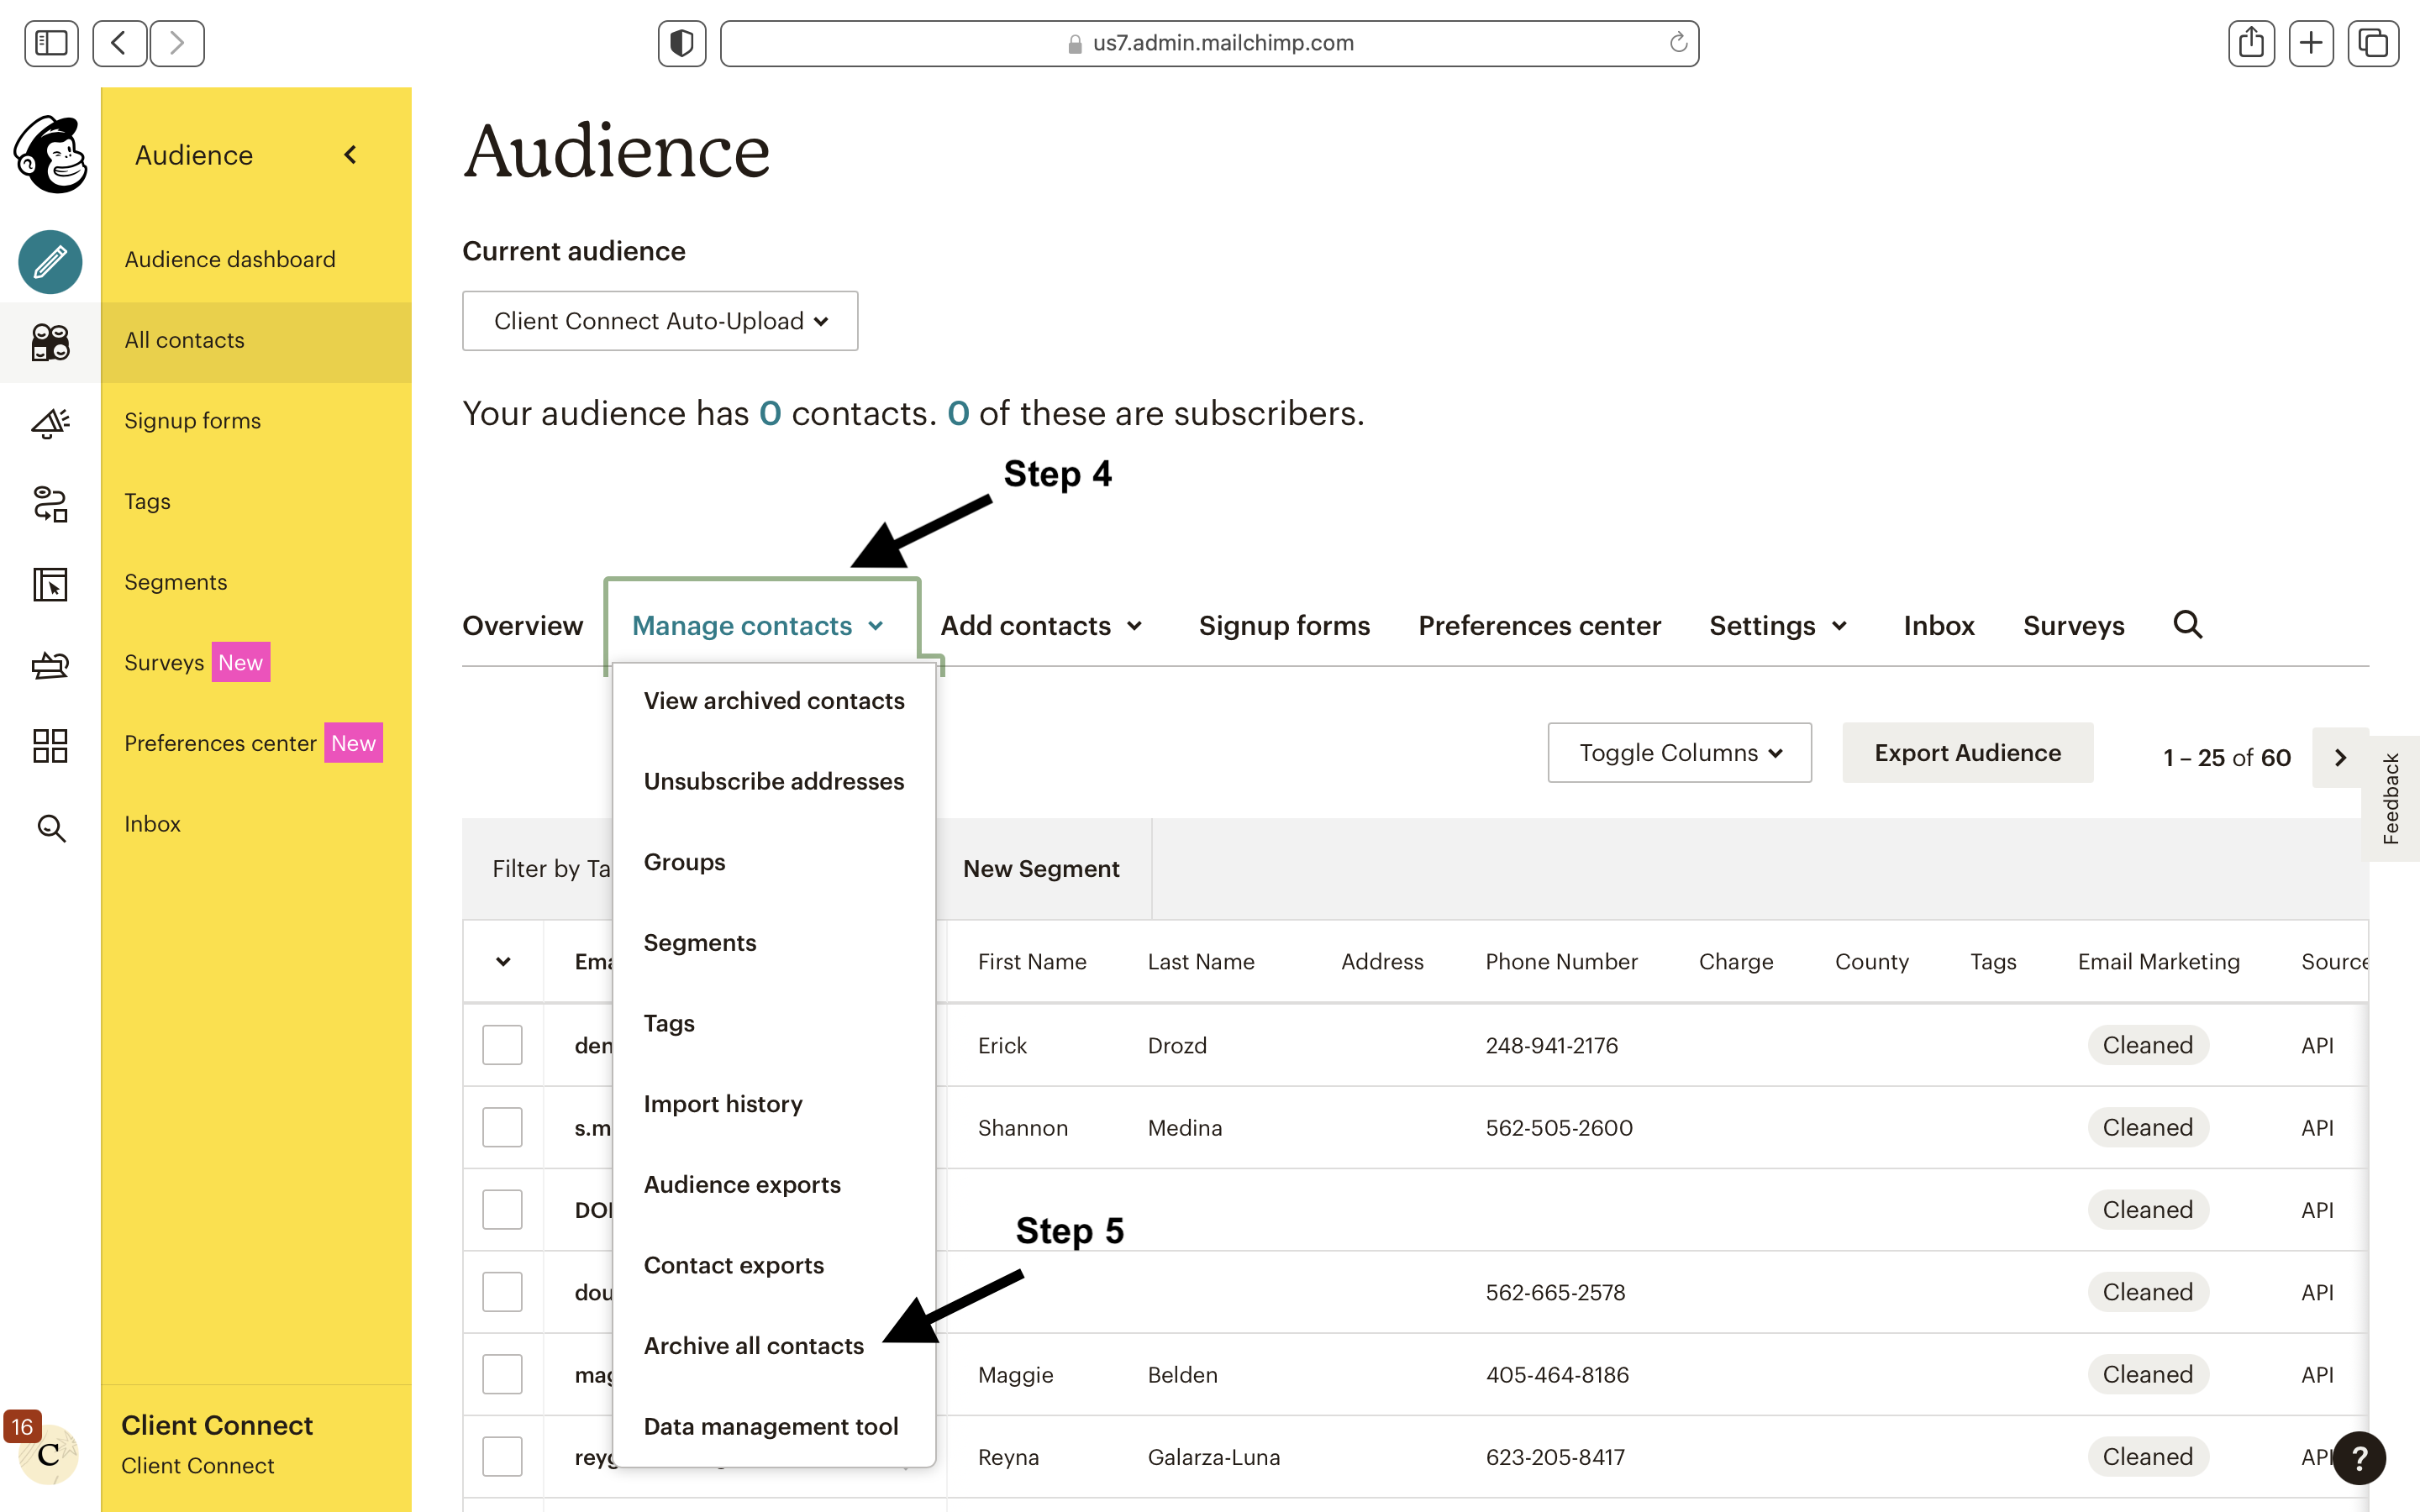The height and width of the screenshot is (1512, 2420).
Task: Open the Filter by Tags dropdown
Action: coord(551,868)
